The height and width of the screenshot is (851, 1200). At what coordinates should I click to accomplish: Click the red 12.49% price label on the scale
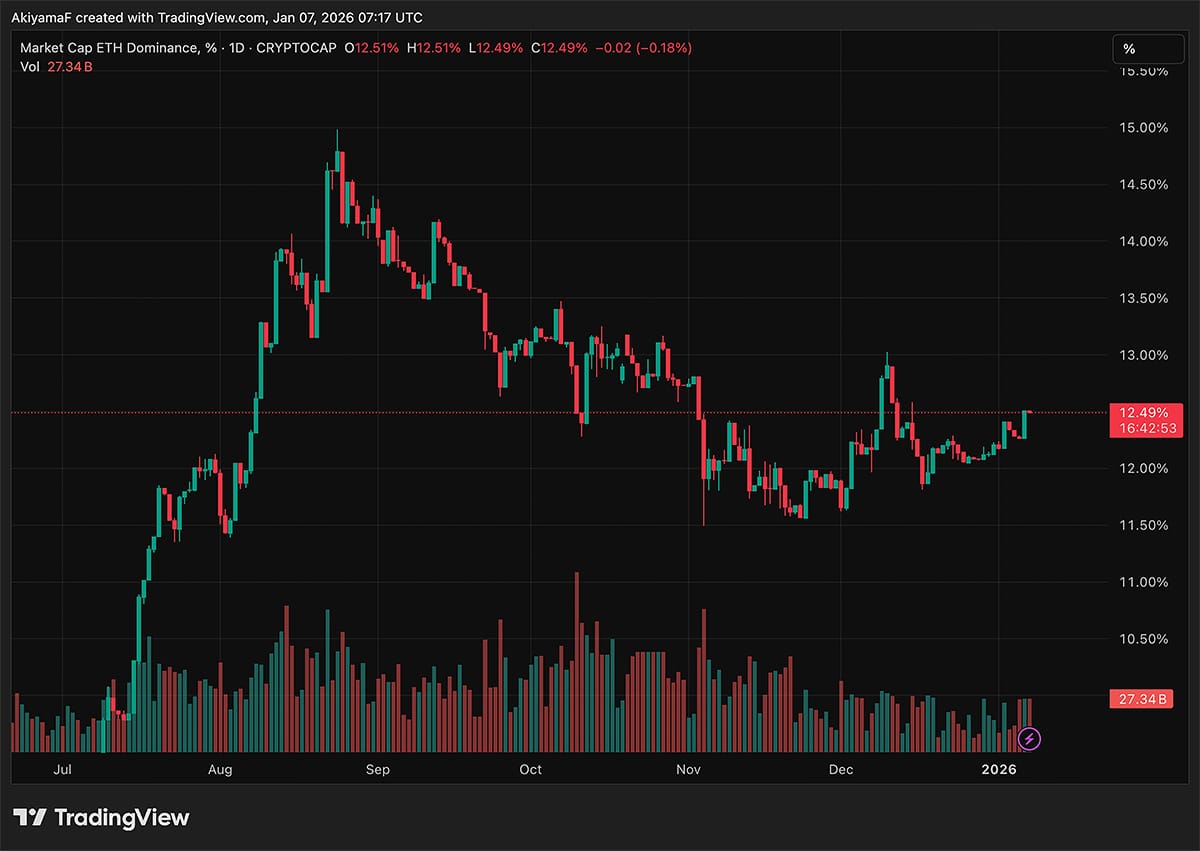point(1146,412)
